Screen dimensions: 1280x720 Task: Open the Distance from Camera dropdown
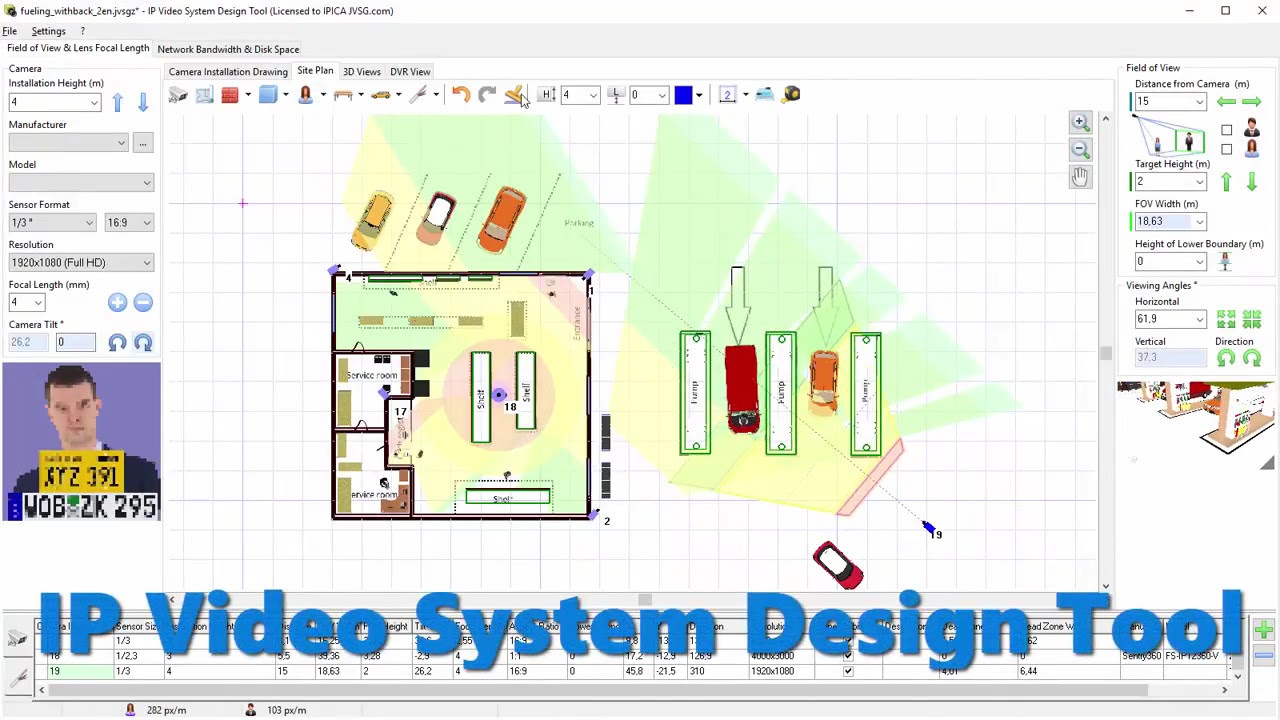coord(1199,102)
